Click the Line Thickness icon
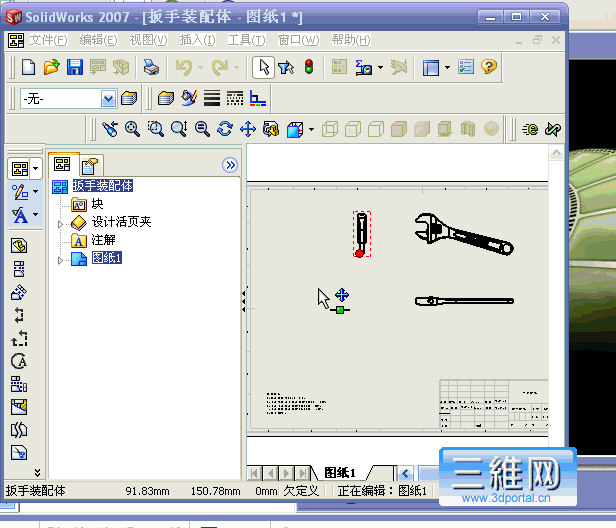The height and width of the screenshot is (528, 616). click(x=212, y=98)
